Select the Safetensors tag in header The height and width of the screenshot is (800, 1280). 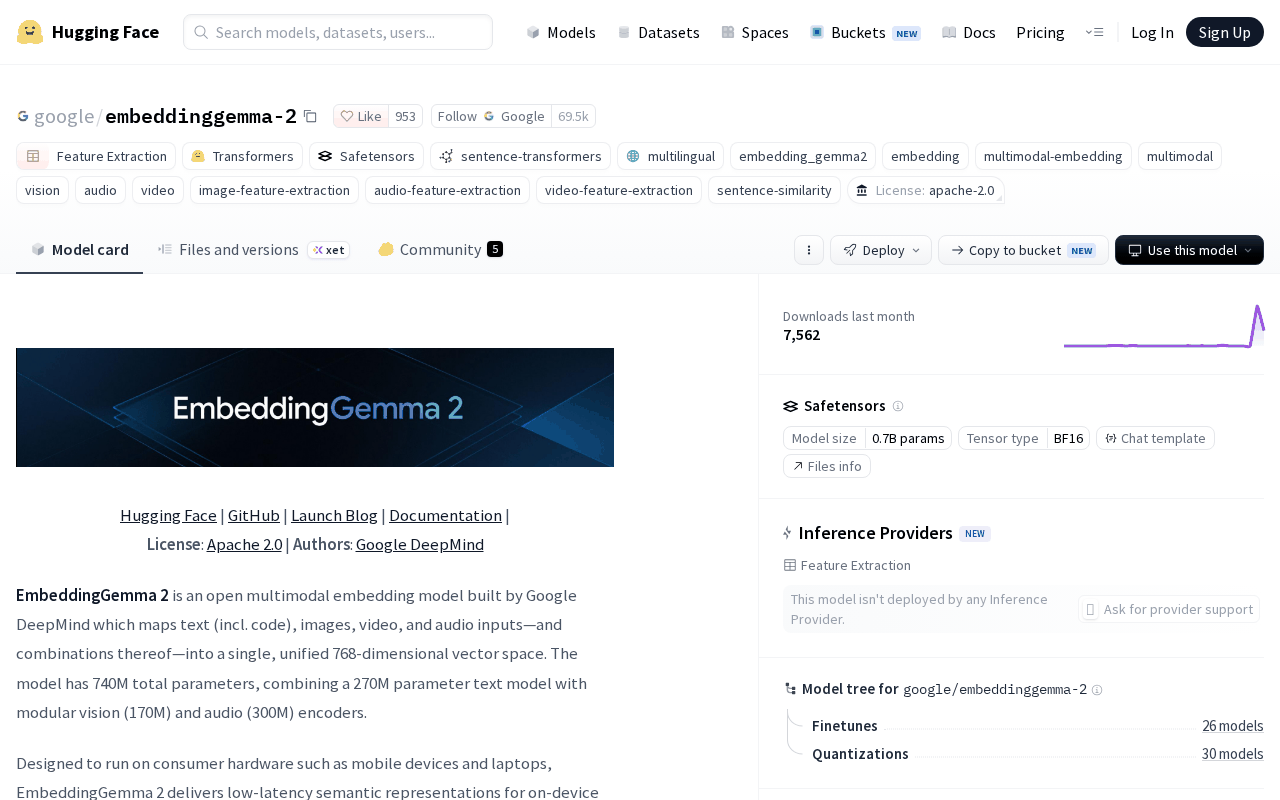(x=366, y=156)
